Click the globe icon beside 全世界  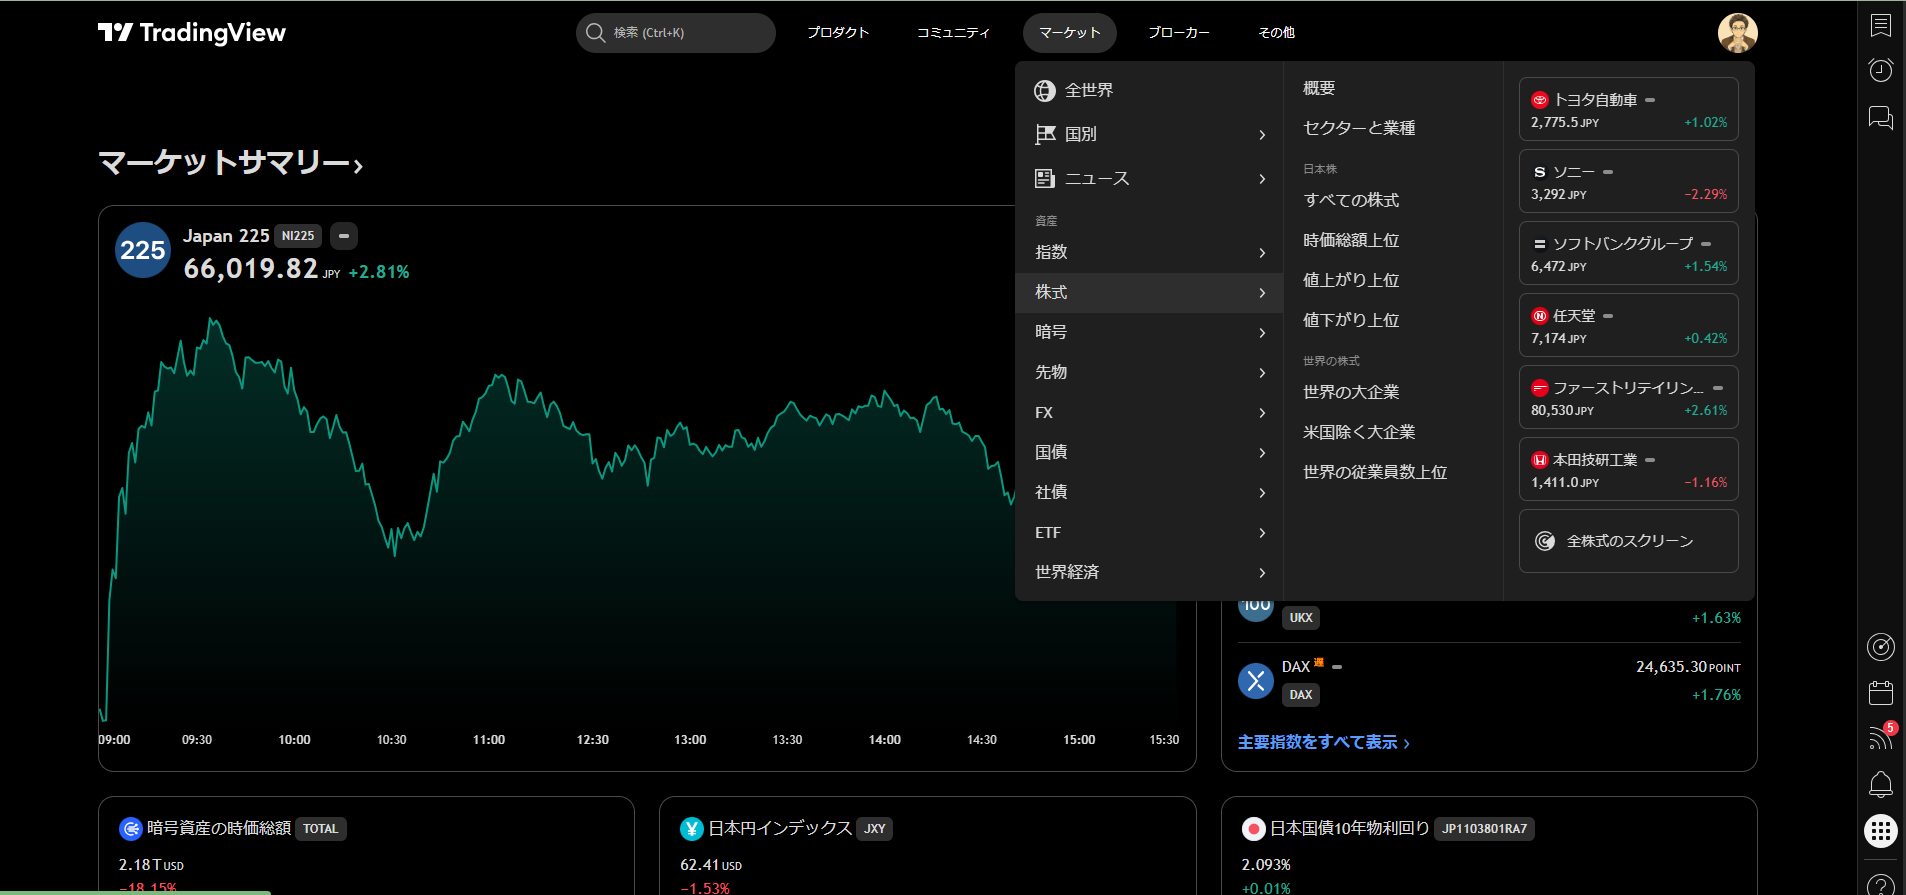coord(1045,91)
